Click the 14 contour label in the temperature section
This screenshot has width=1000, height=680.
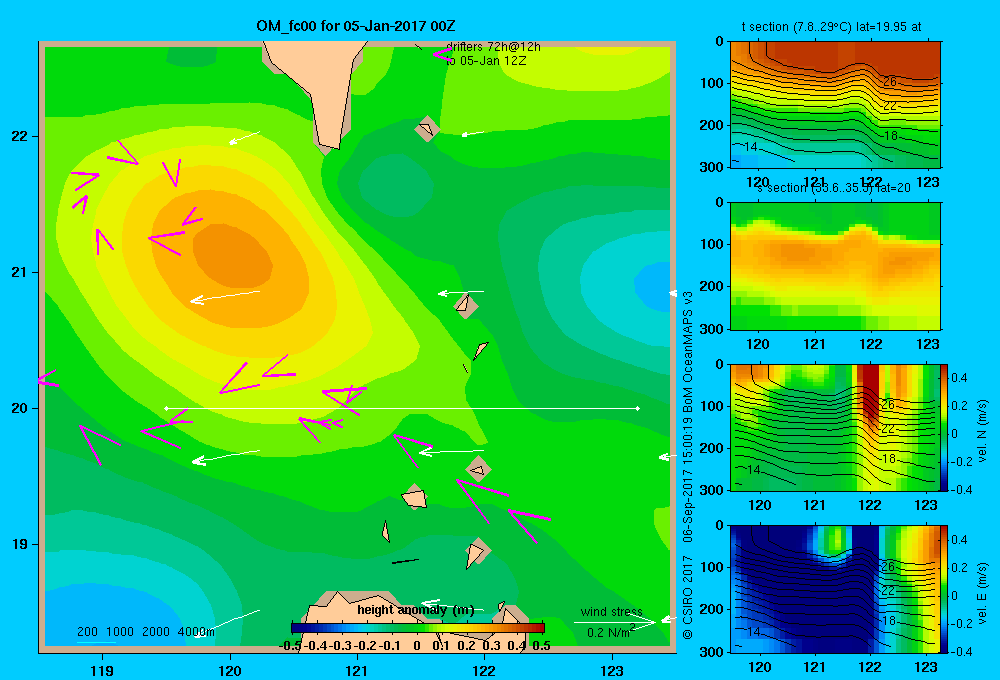click(x=751, y=147)
